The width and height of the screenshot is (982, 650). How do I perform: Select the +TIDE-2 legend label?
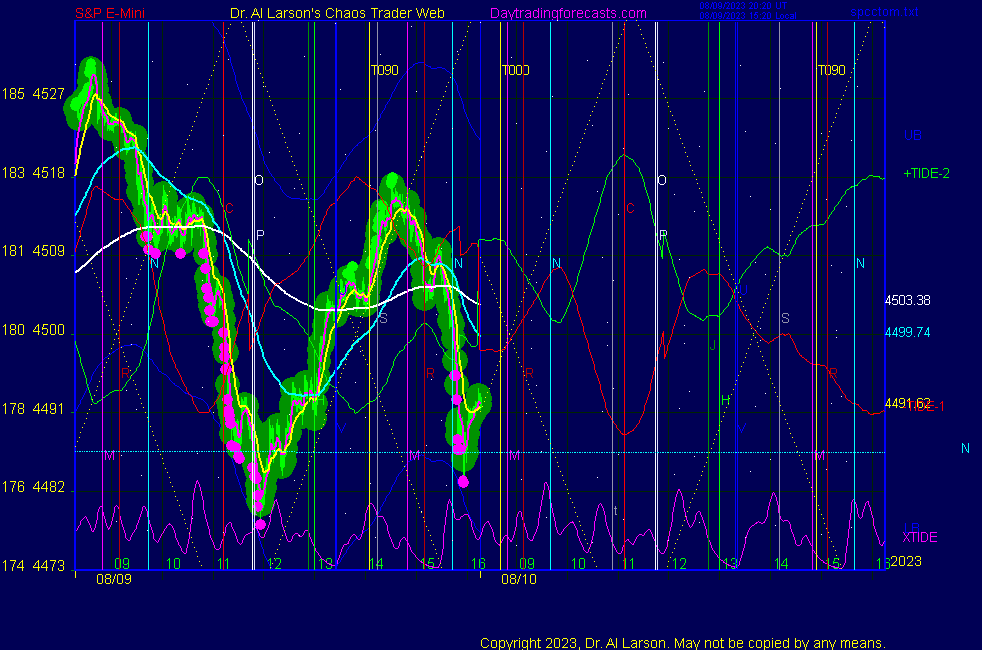926,173
